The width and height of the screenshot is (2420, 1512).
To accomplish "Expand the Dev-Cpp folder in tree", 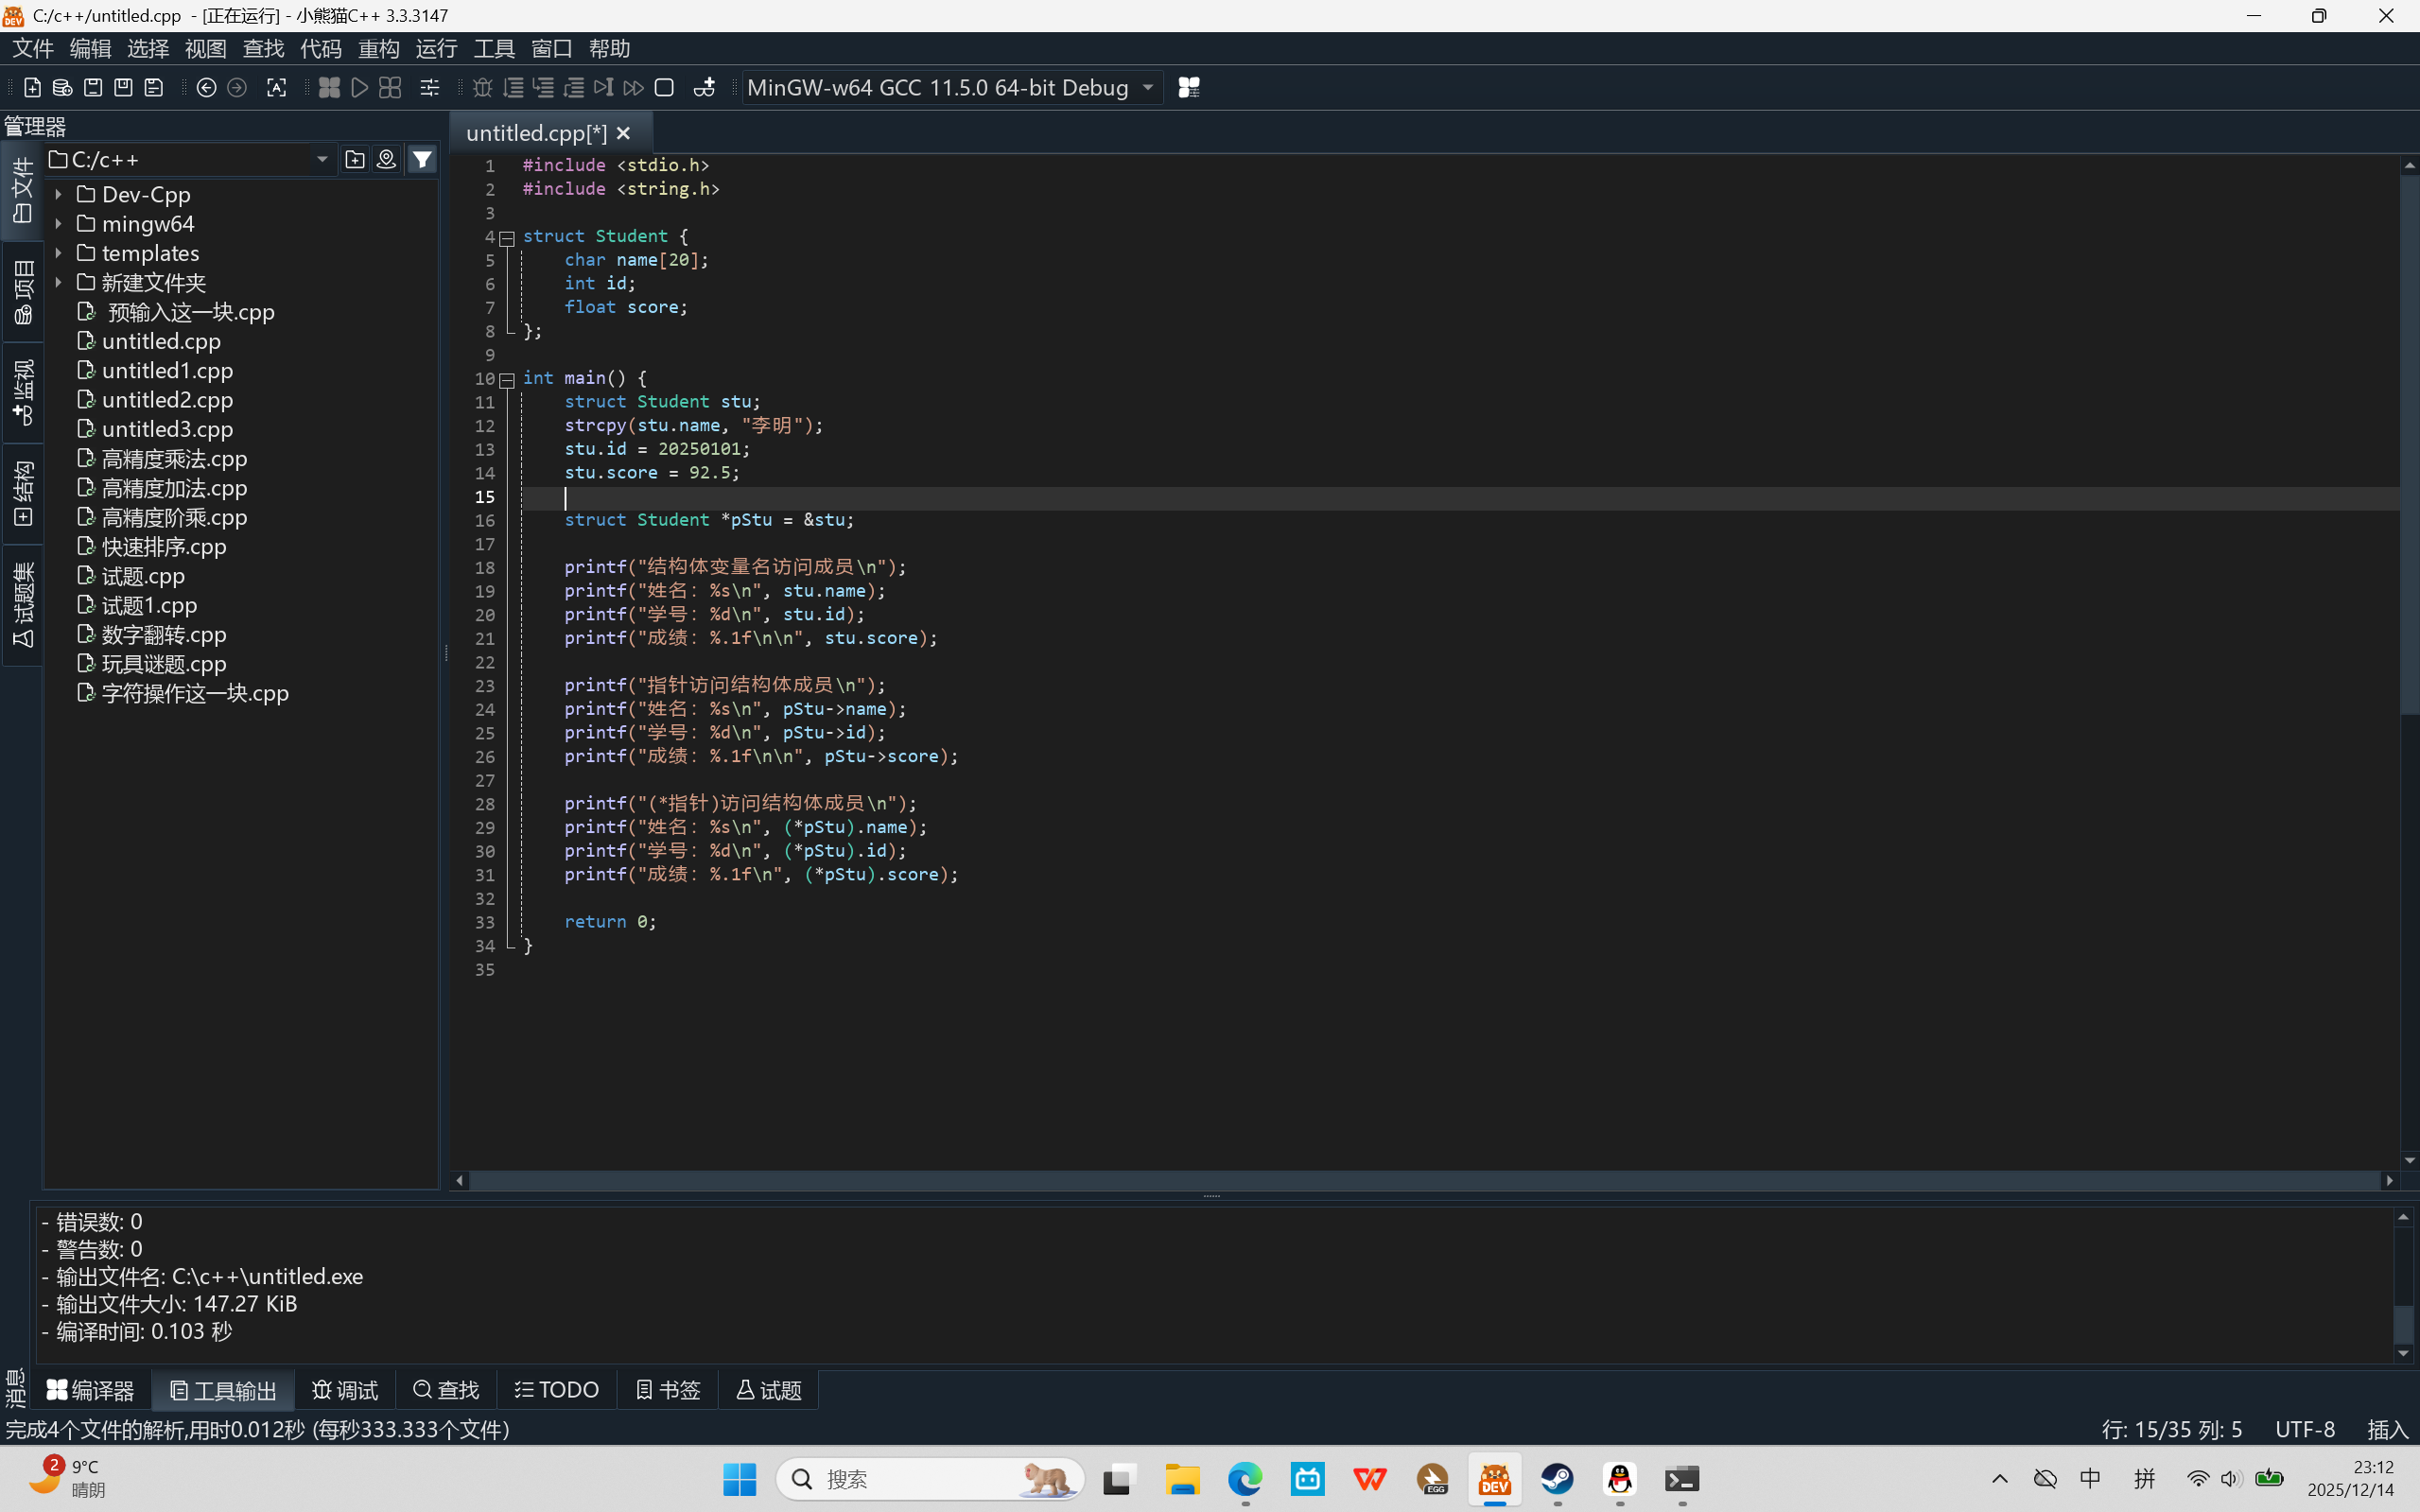I will coord(58,194).
